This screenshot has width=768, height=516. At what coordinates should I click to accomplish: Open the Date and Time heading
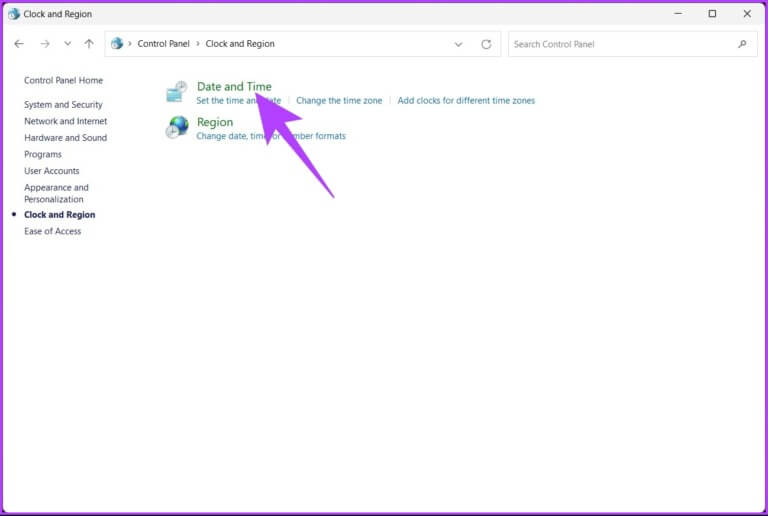click(234, 87)
